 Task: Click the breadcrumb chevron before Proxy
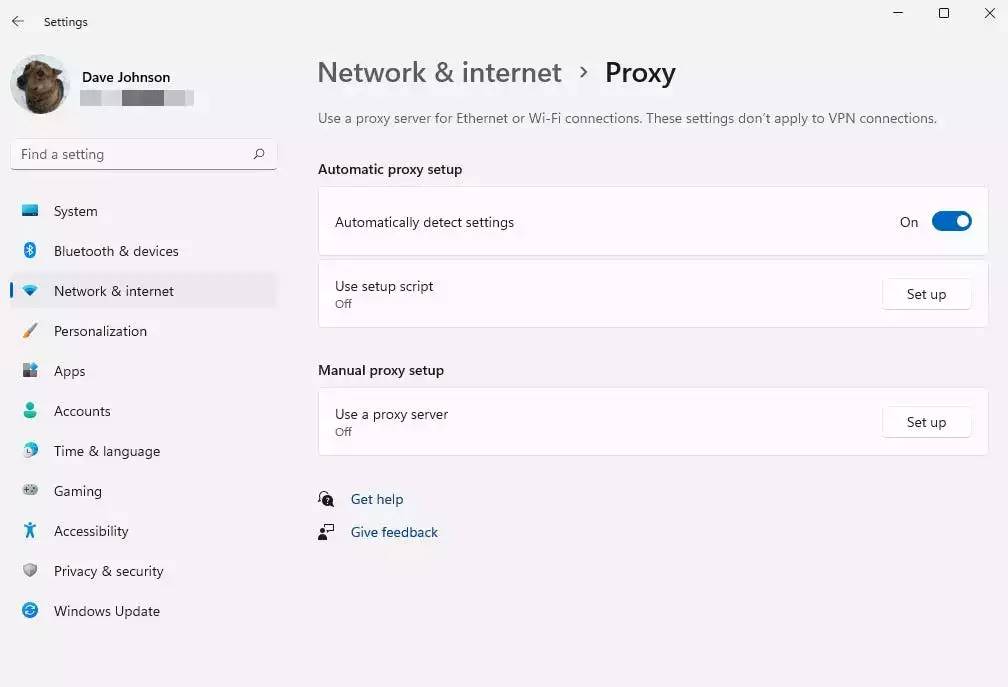(x=584, y=72)
